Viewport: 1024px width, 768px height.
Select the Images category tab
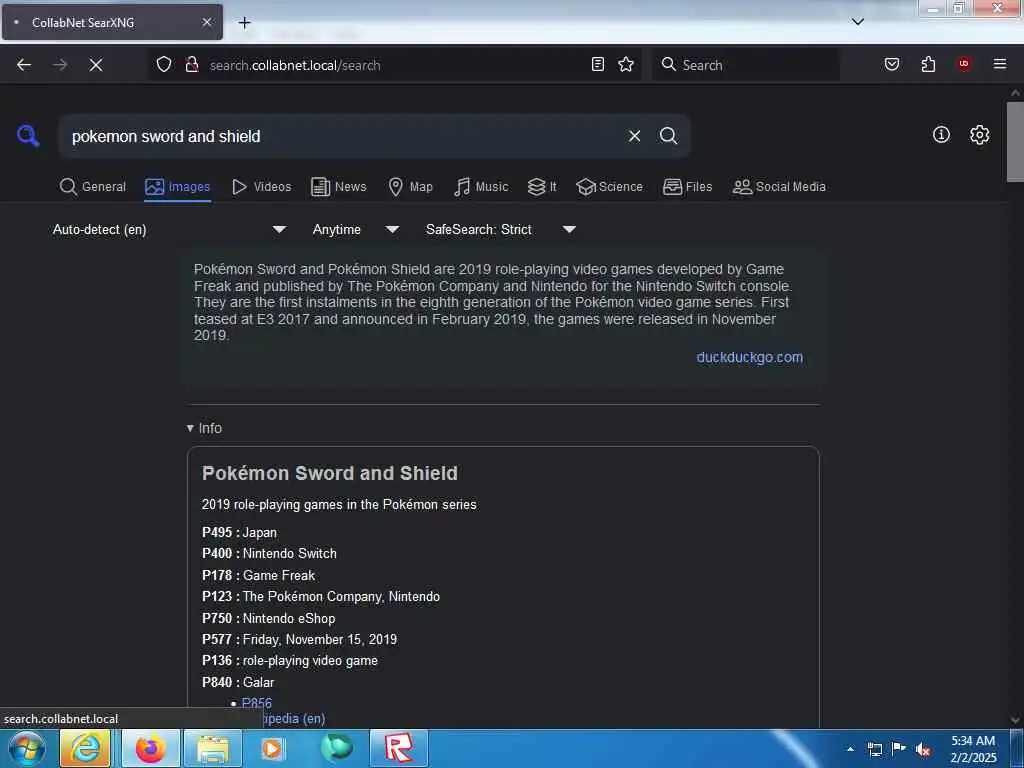(x=178, y=187)
